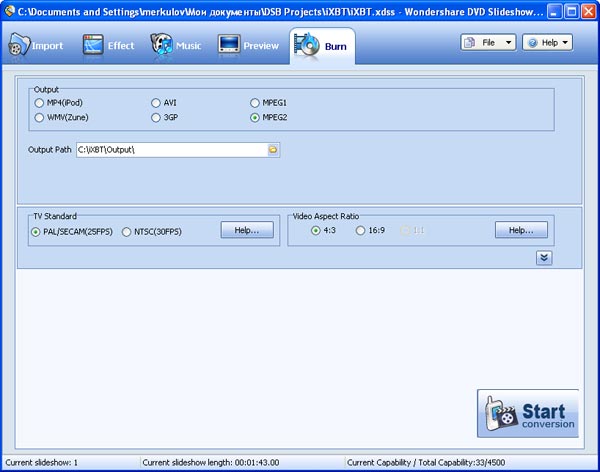Minimize the Wondershare window
Viewport: 600px width, 472px height.
554,12
